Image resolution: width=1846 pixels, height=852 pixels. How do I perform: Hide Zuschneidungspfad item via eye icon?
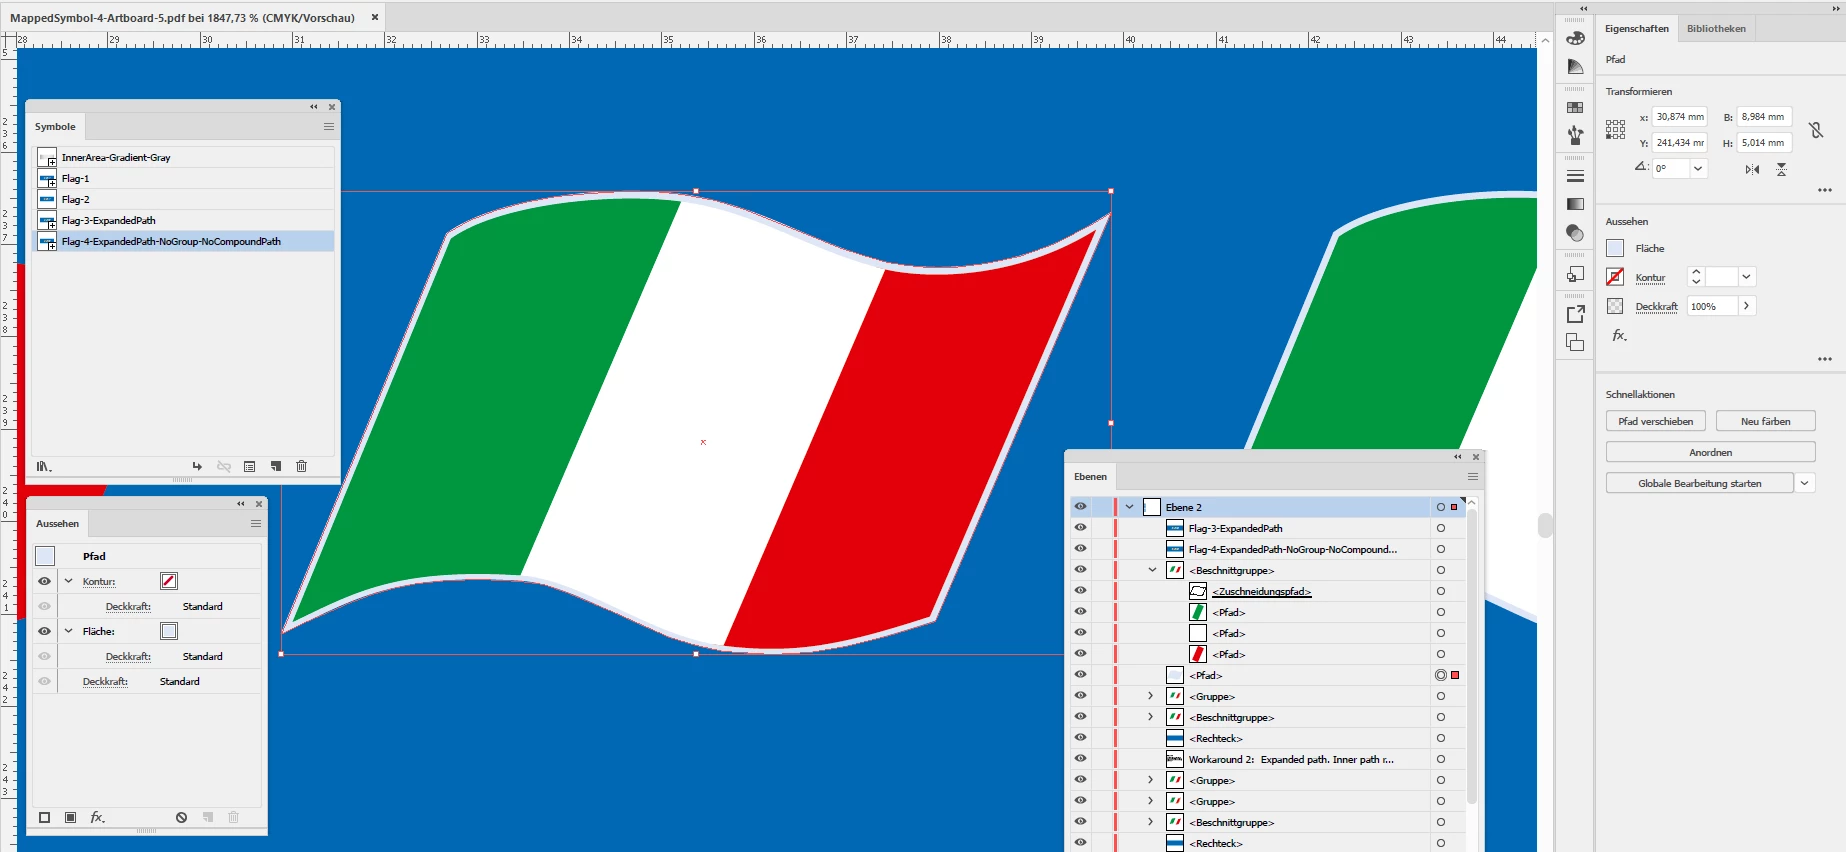point(1080,590)
